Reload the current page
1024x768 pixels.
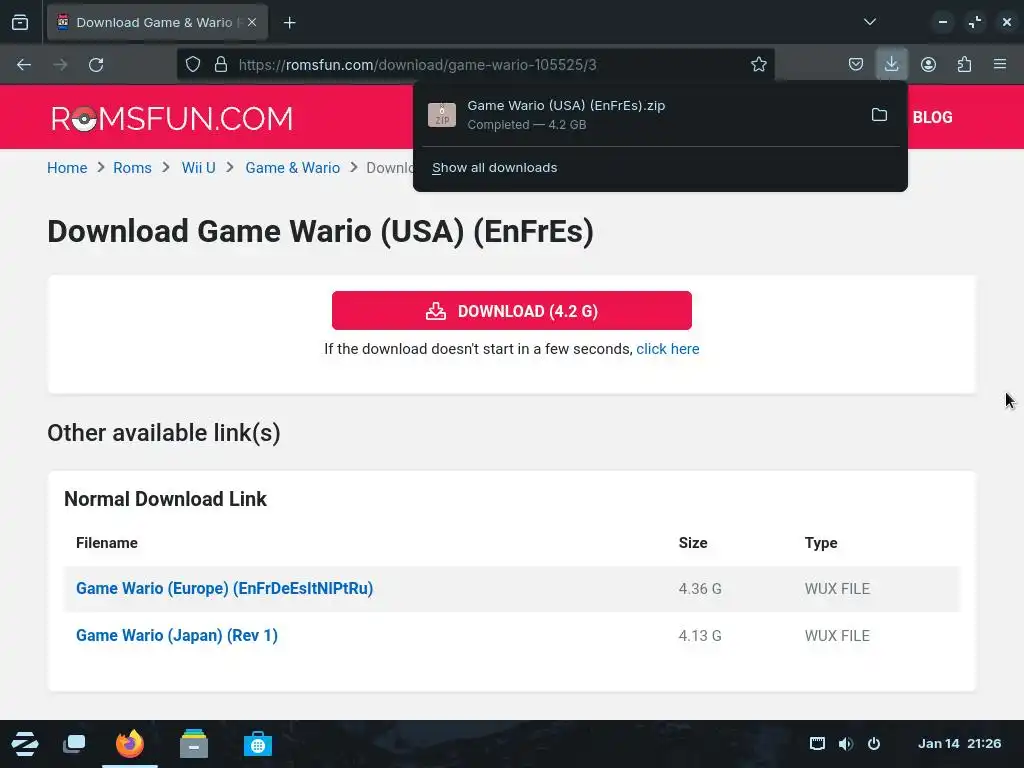coord(96,65)
